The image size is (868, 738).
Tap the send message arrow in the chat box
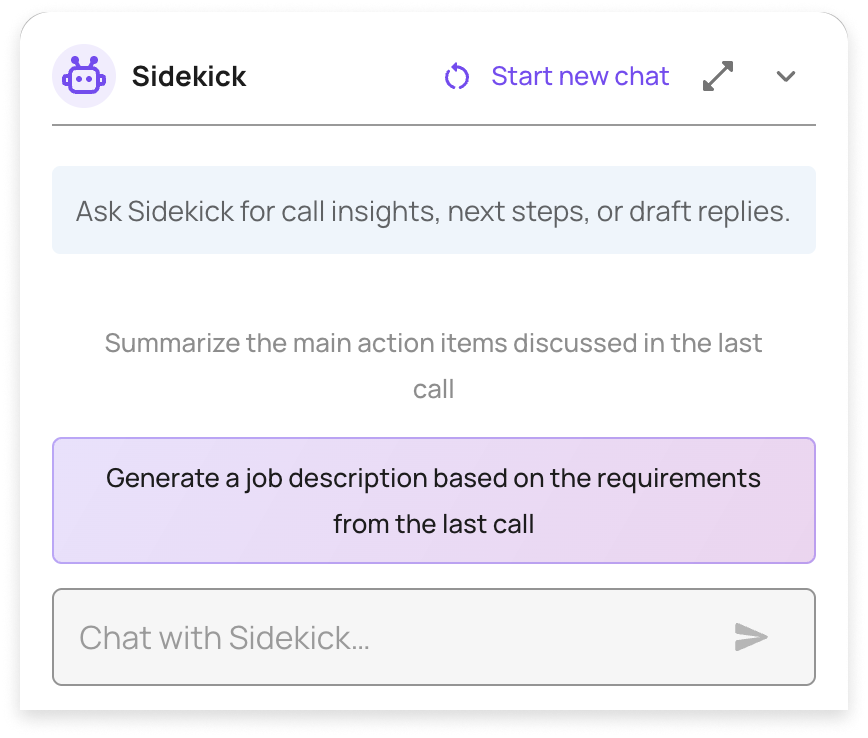[752, 637]
